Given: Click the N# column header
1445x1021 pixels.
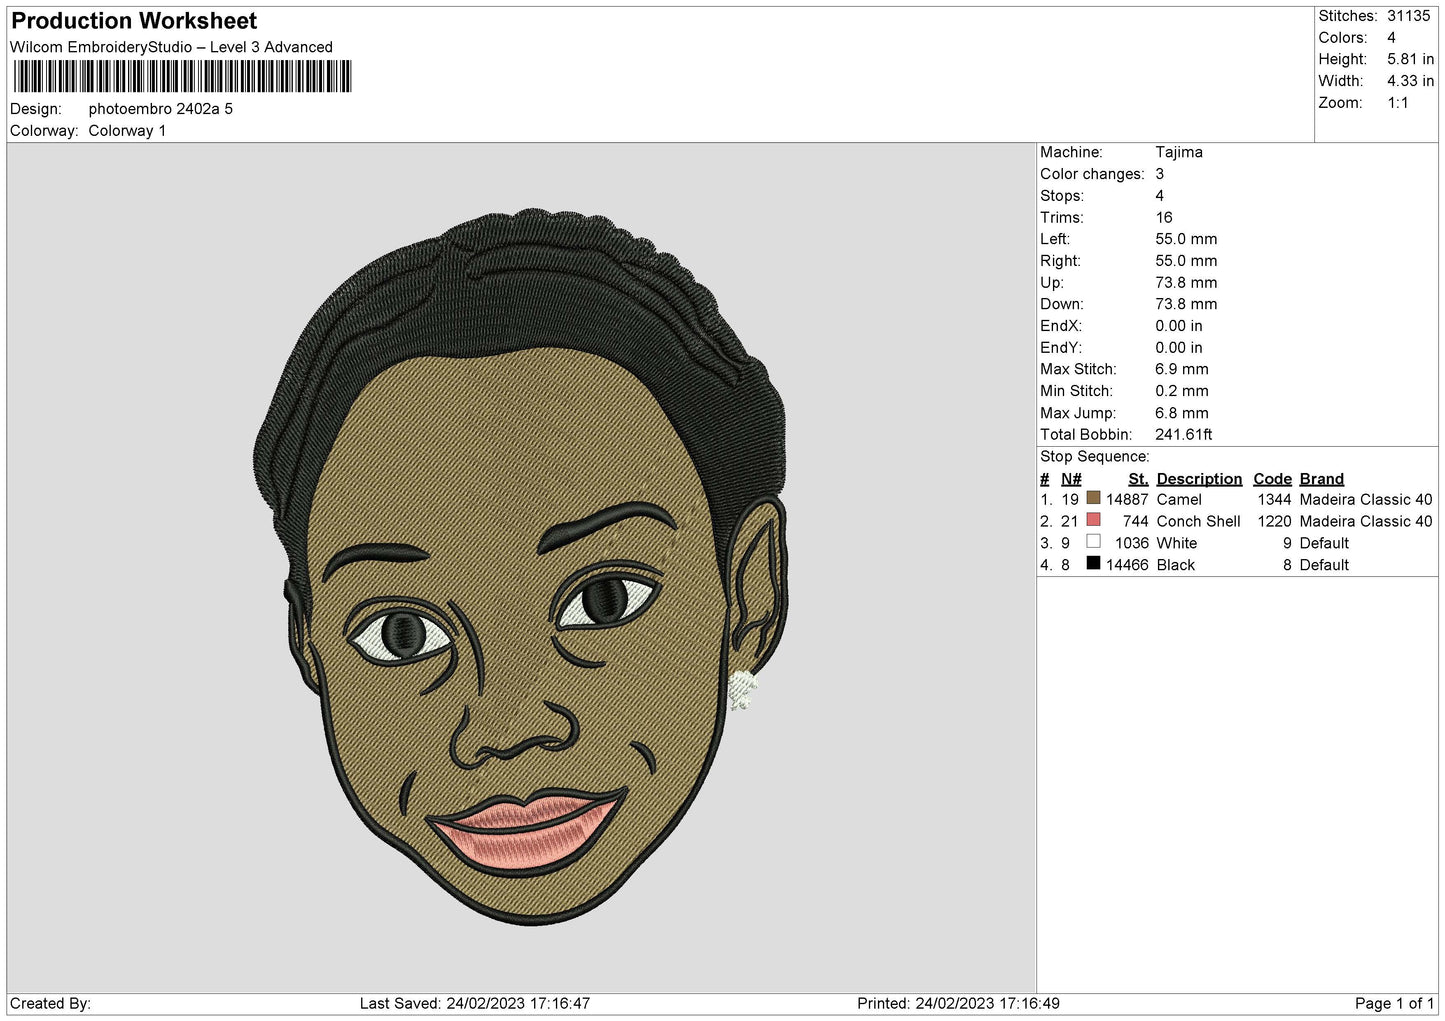Looking at the screenshot, I should click(1071, 479).
